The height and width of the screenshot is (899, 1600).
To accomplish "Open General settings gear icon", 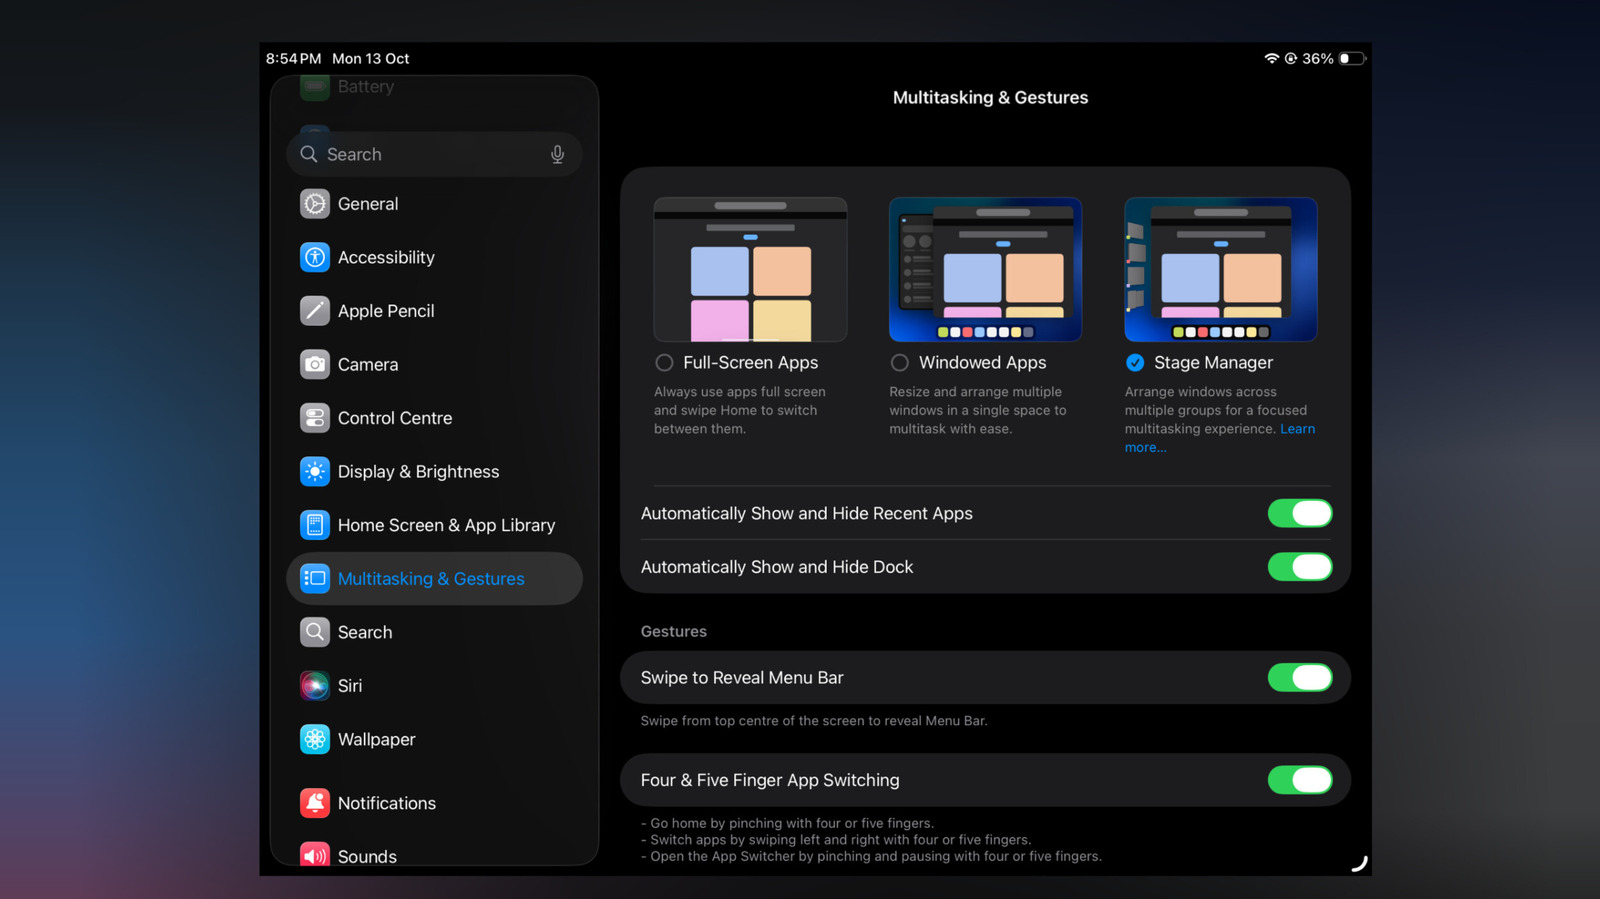I will (x=315, y=204).
